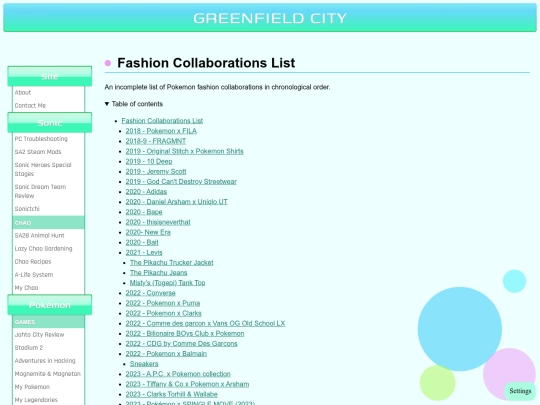
Task: Open the Settings button
Action: [520, 391]
